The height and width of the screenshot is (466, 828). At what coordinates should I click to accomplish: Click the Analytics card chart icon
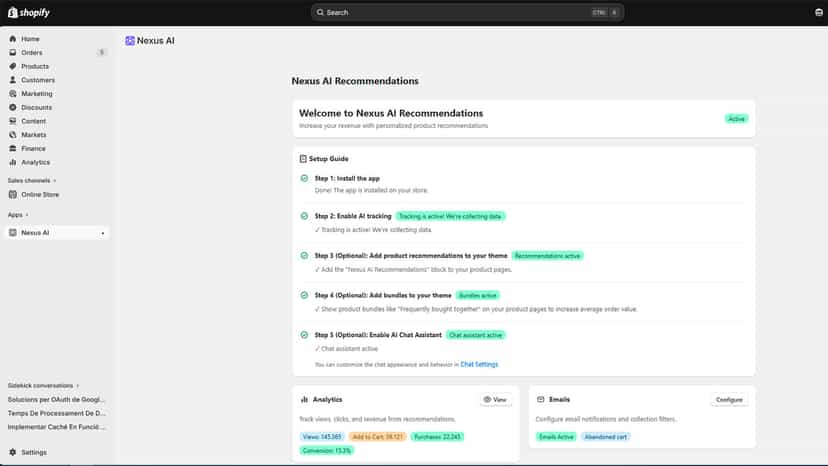[x=304, y=399]
